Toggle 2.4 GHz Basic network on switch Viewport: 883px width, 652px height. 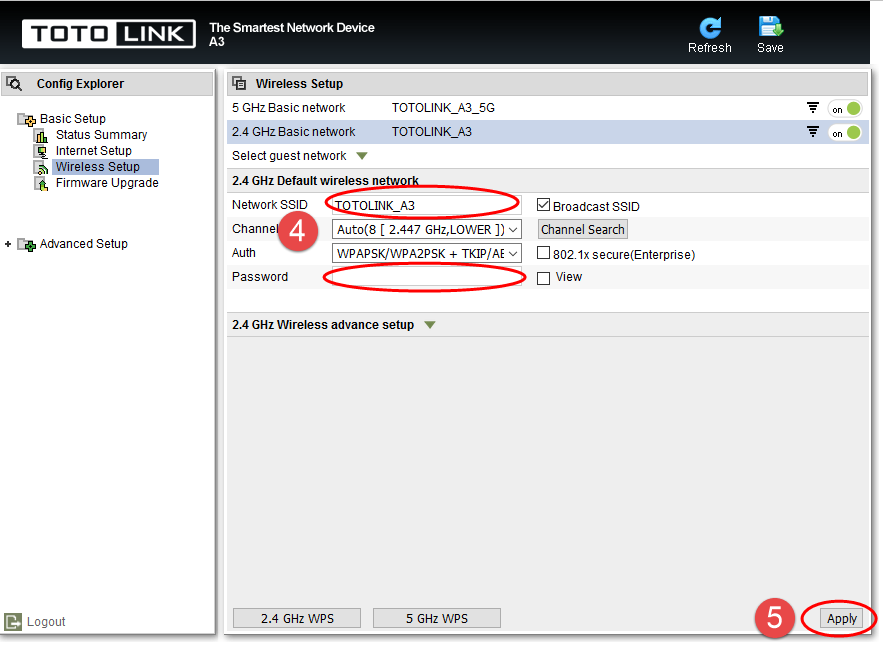[845, 133]
